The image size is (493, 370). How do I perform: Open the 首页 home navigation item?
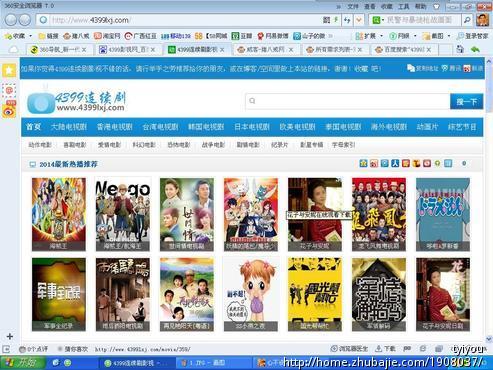coord(34,127)
